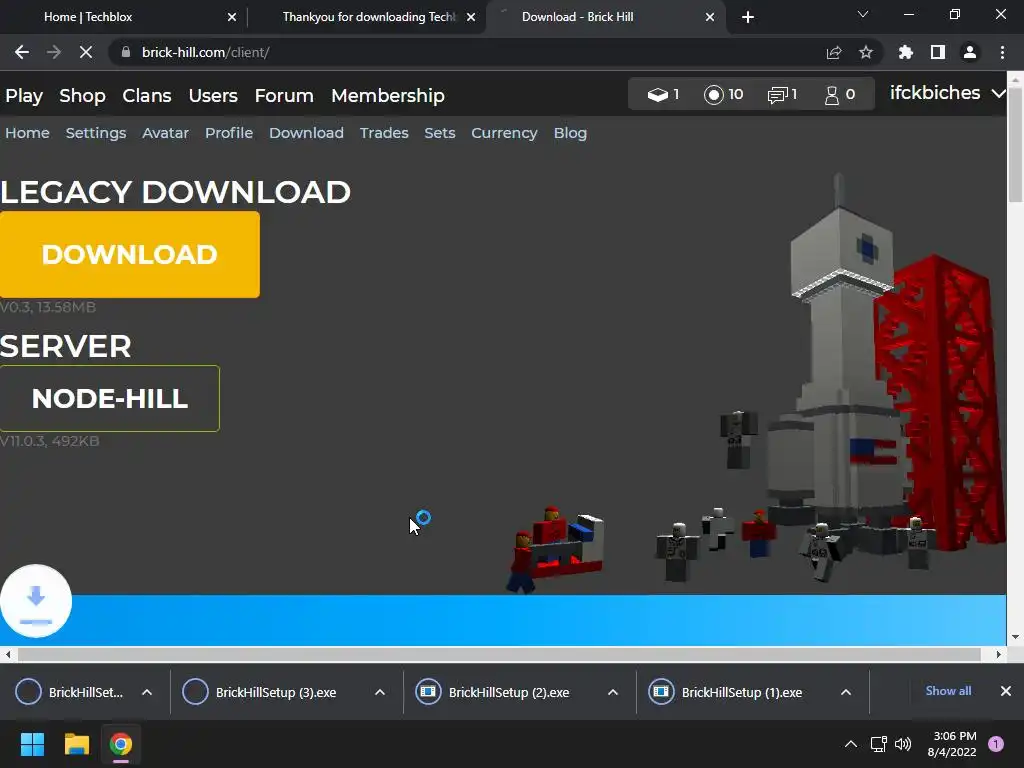Open Profile link

(x=229, y=133)
